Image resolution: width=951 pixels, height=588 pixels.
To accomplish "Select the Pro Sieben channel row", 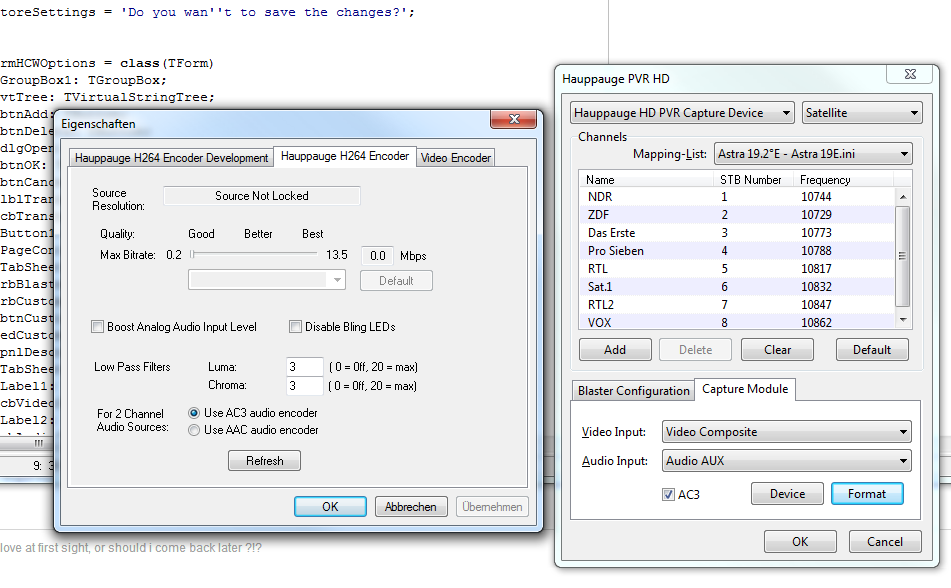I will coord(737,251).
